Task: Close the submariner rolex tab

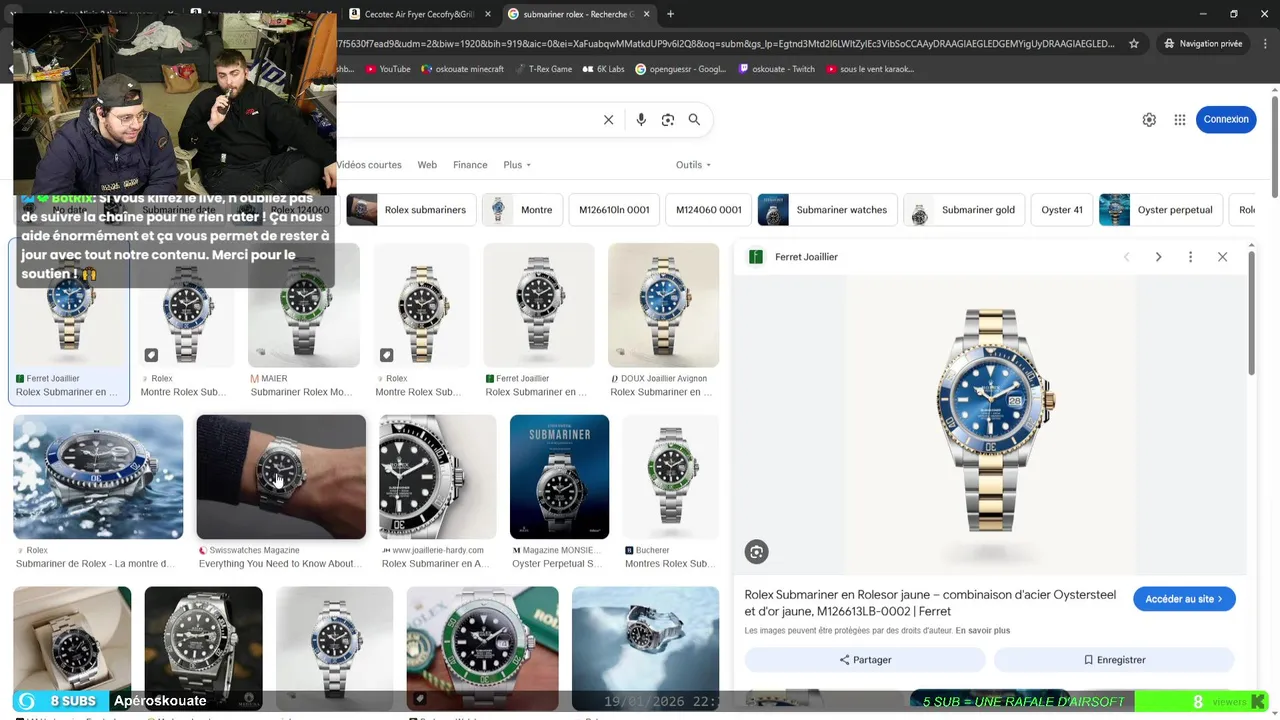Action: 646,14
